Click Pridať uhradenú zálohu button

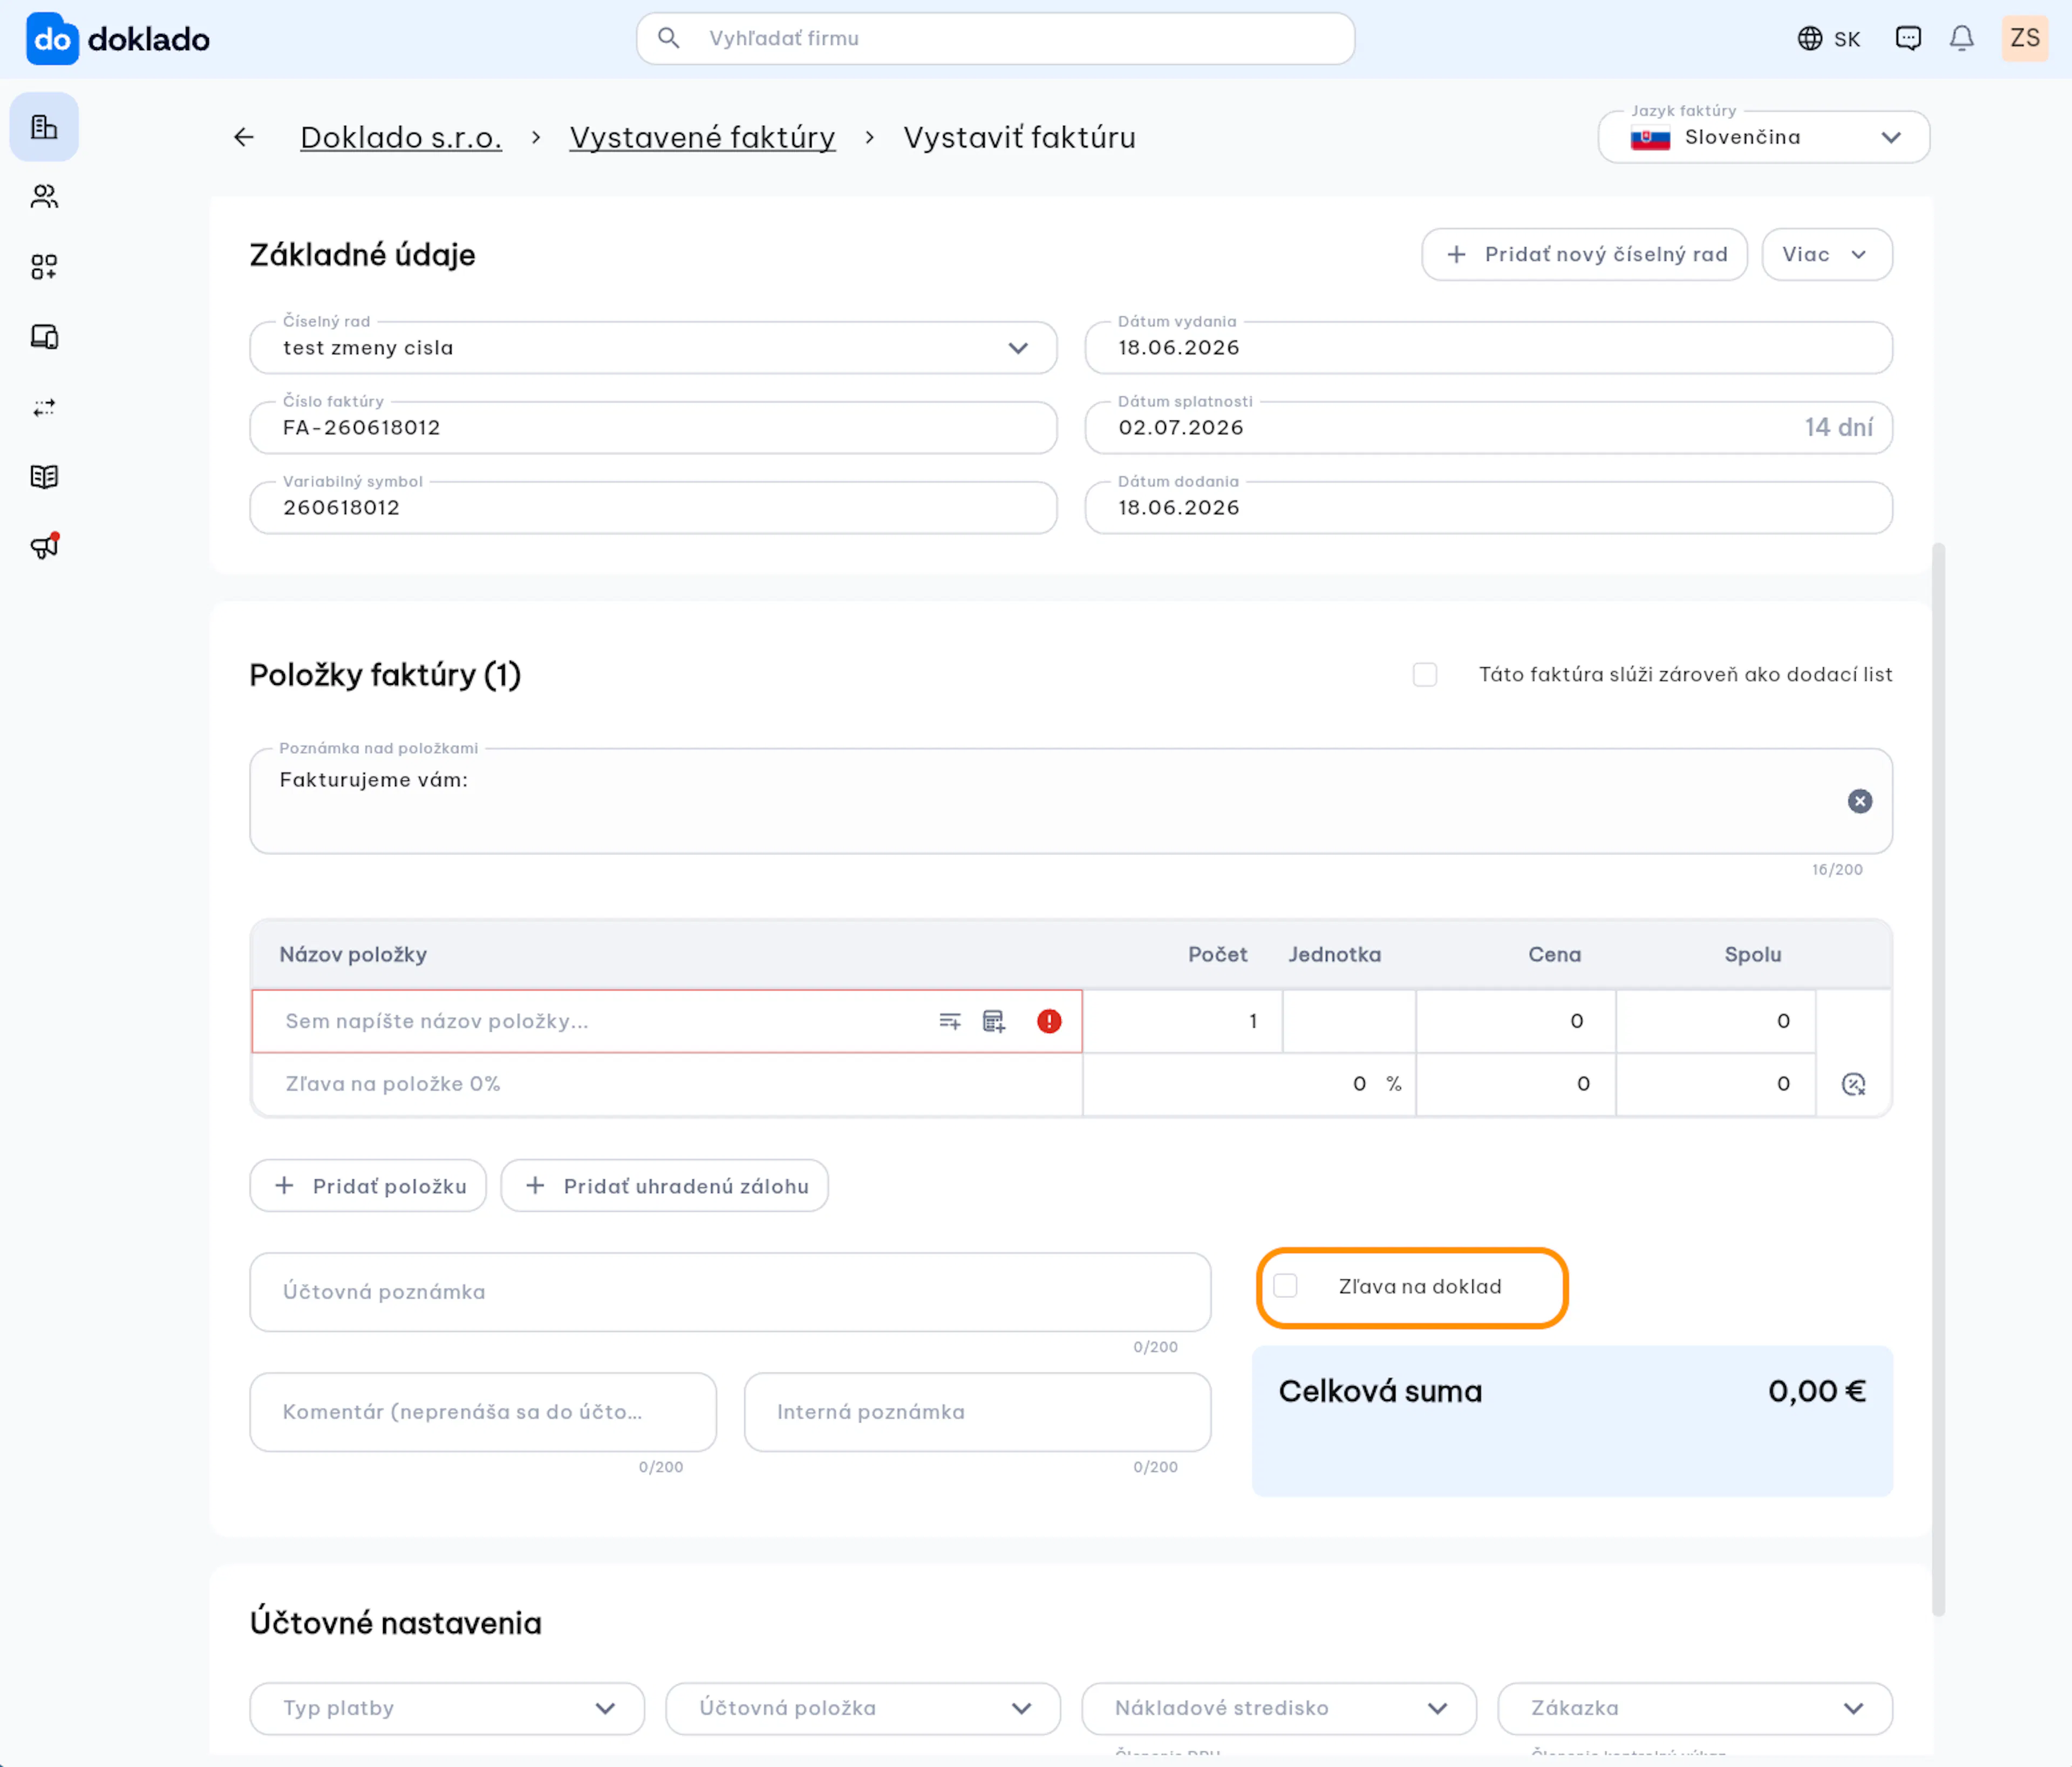click(665, 1186)
